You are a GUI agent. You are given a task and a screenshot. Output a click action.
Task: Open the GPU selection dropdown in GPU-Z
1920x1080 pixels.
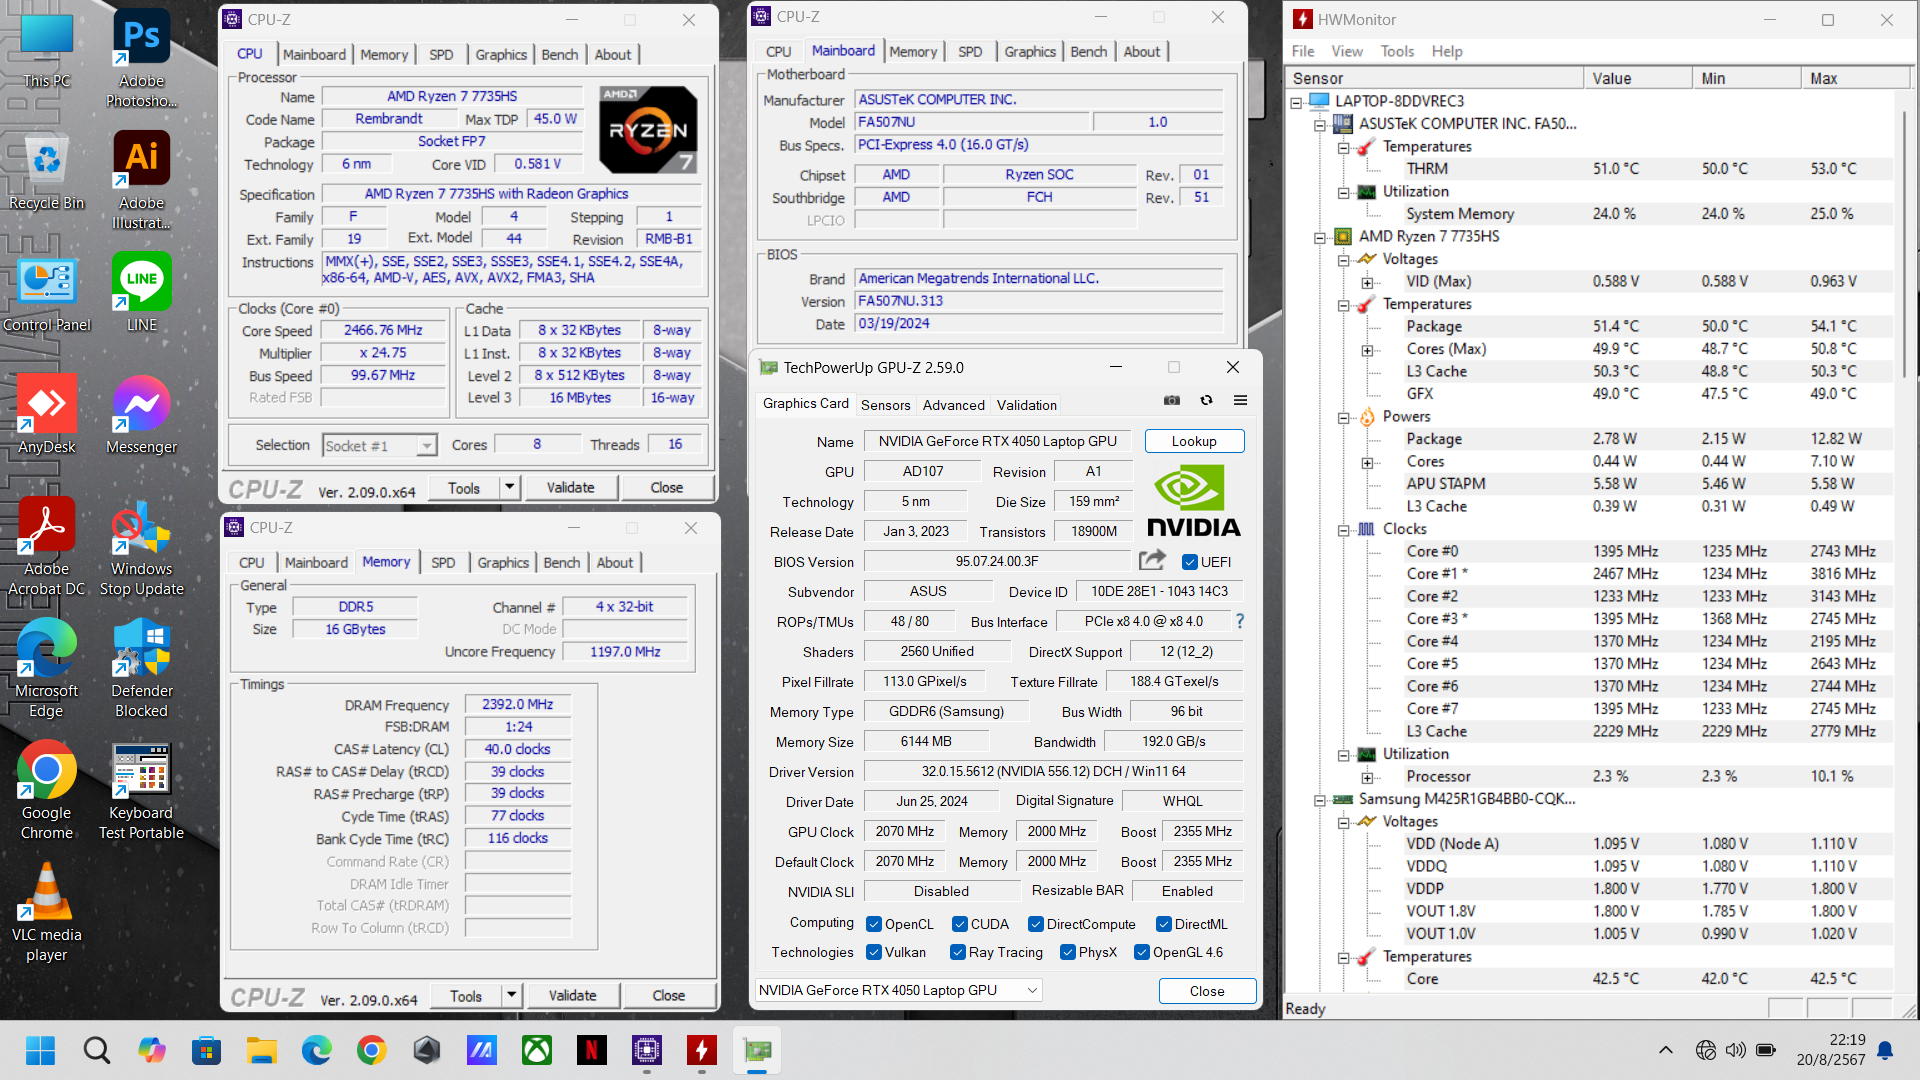[898, 990]
